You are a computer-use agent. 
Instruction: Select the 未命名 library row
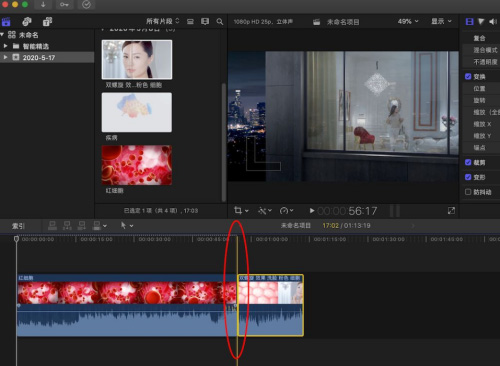click(x=47, y=35)
